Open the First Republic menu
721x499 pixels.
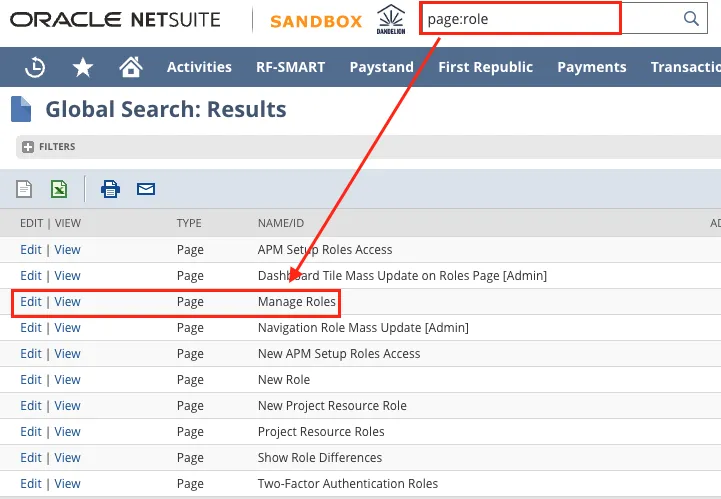pyautogui.click(x=485, y=67)
